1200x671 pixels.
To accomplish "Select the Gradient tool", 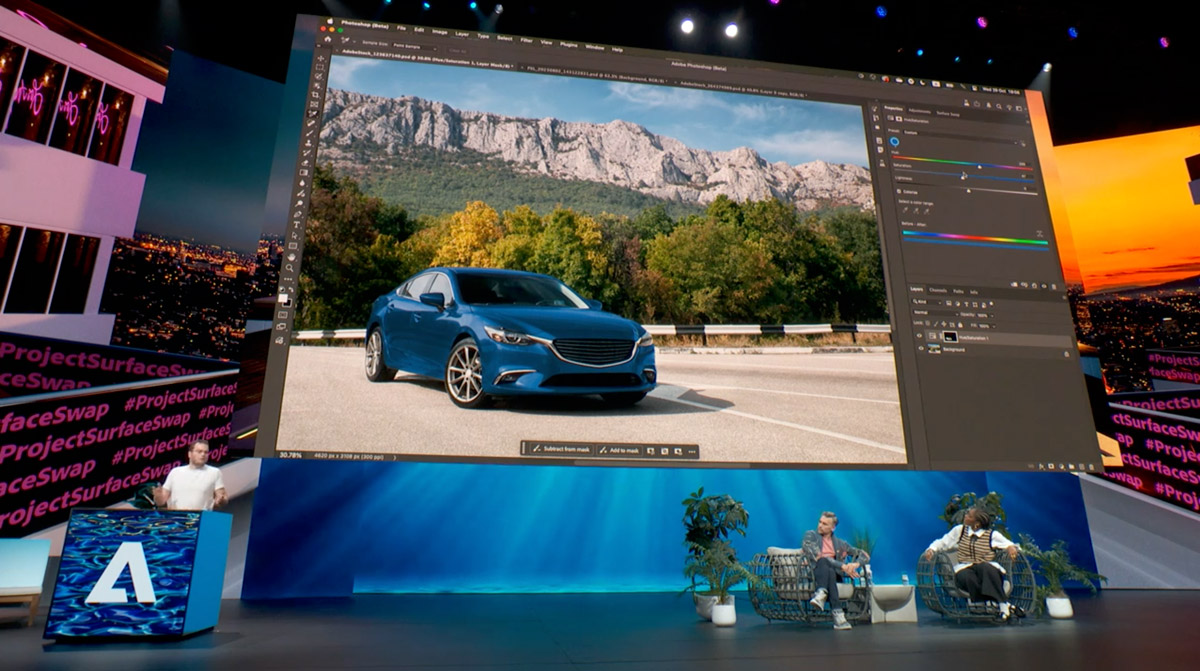I will point(303,172).
